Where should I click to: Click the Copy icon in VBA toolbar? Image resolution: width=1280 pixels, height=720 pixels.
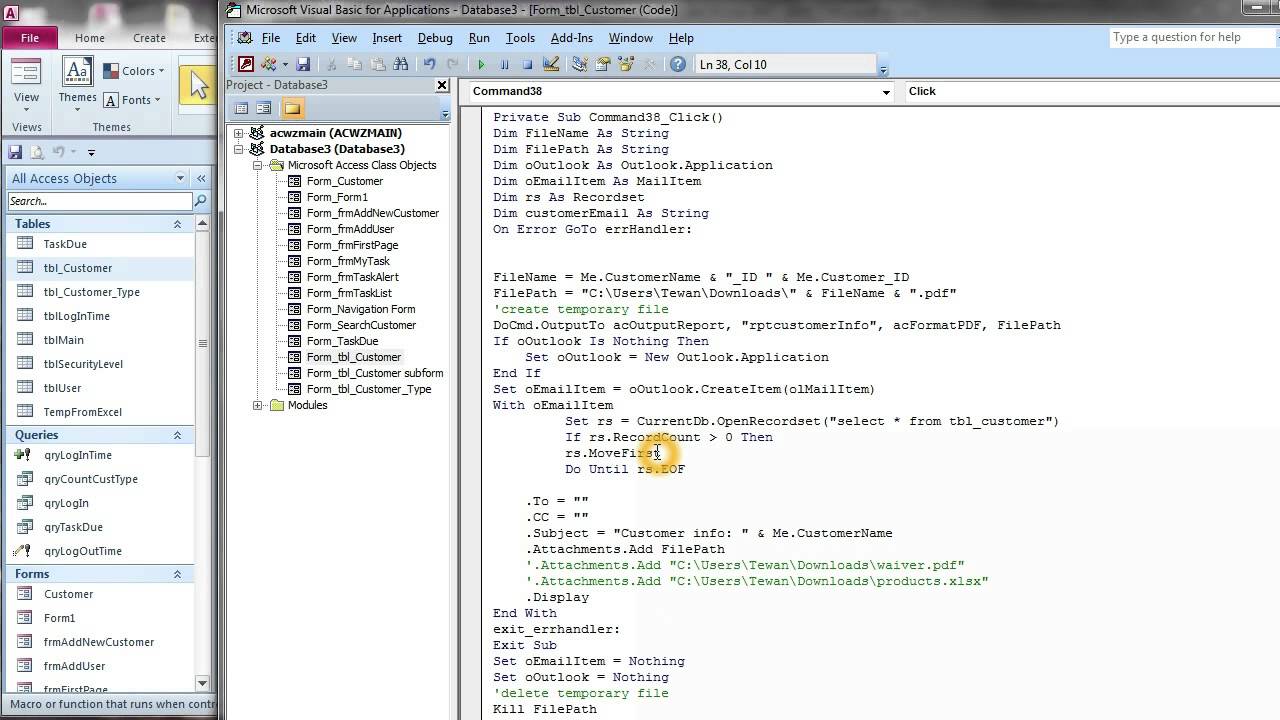point(354,64)
